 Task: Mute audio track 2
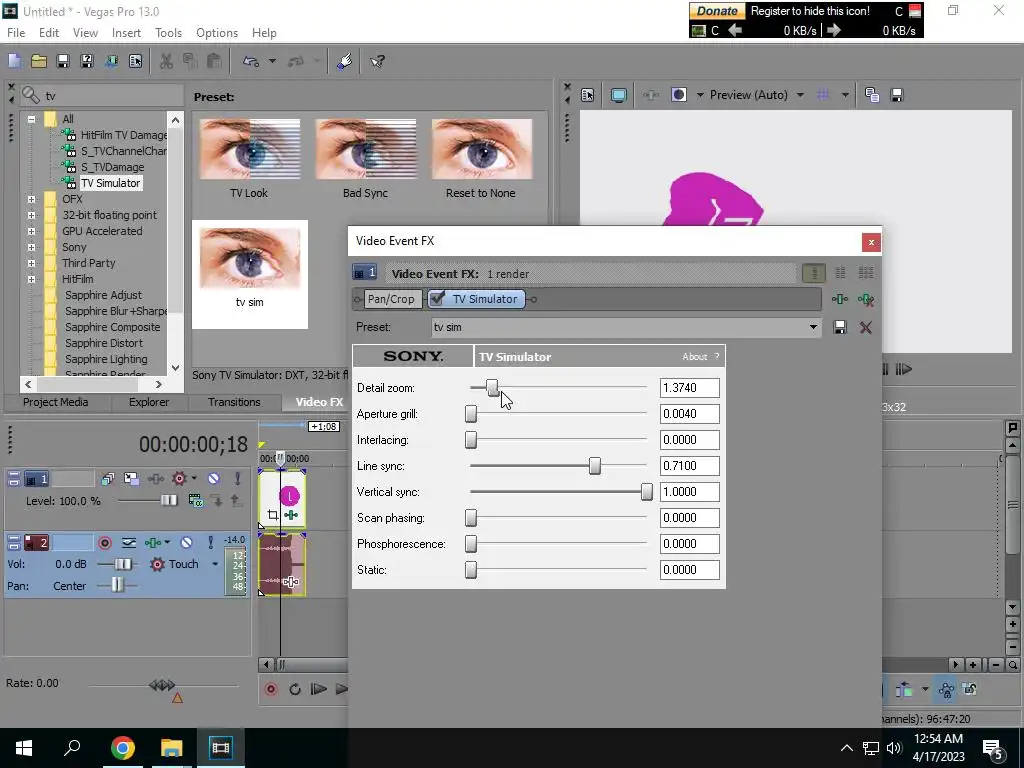click(x=186, y=543)
